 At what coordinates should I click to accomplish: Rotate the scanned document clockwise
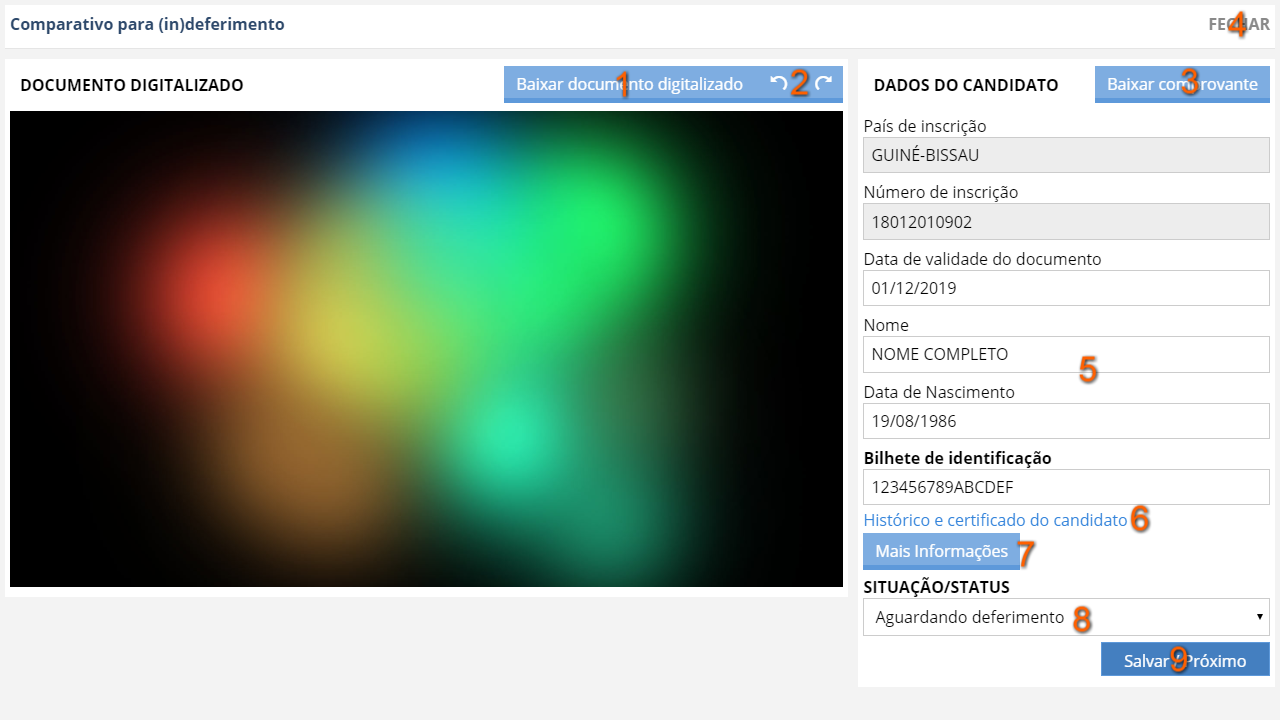point(823,84)
